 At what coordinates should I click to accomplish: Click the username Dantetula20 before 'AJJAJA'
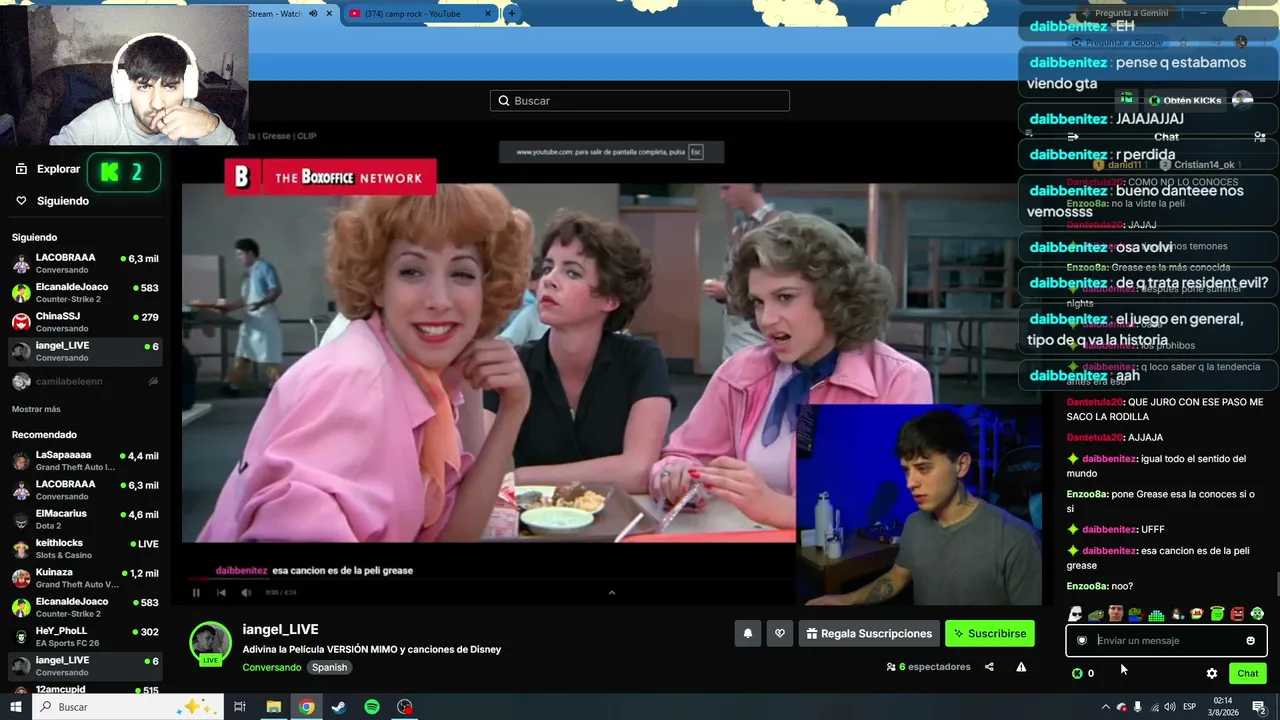[x=1095, y=437]
